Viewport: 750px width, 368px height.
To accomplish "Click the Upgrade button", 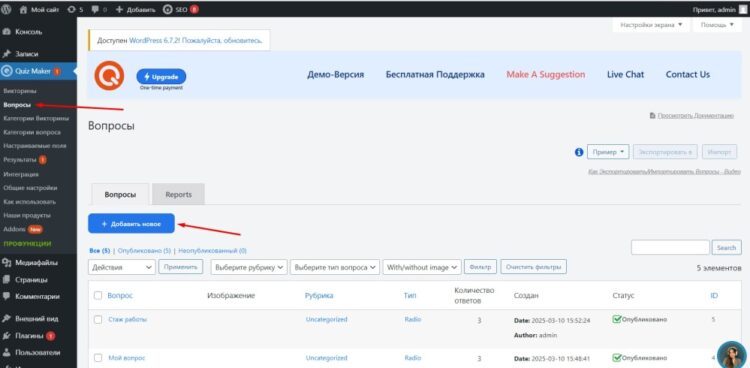I will 161,77.
